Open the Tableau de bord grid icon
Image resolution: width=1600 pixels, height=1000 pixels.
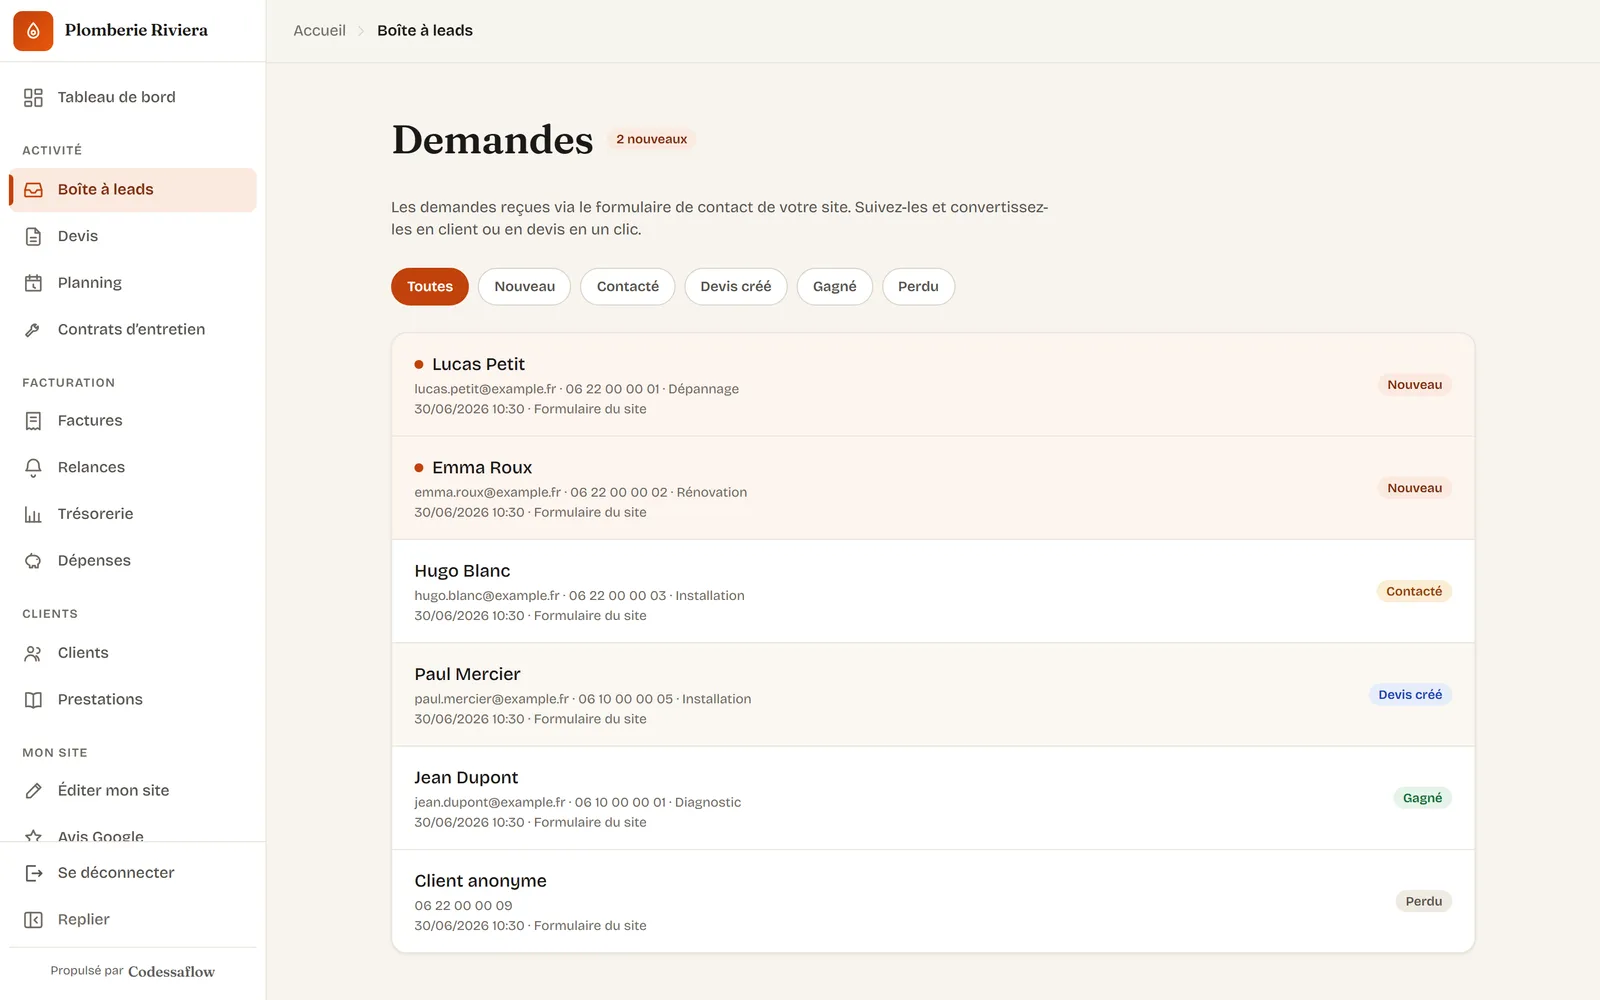click(x=33, y=97)
